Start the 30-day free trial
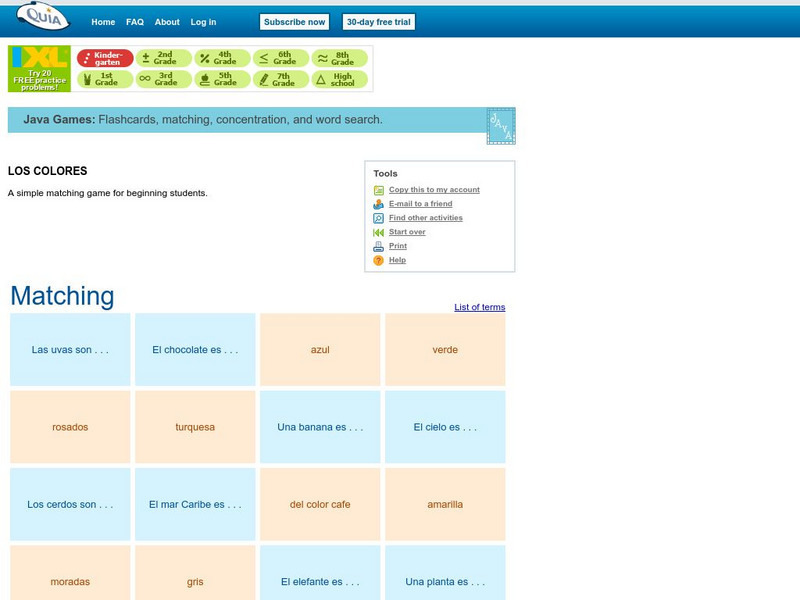 coord(379,21)
